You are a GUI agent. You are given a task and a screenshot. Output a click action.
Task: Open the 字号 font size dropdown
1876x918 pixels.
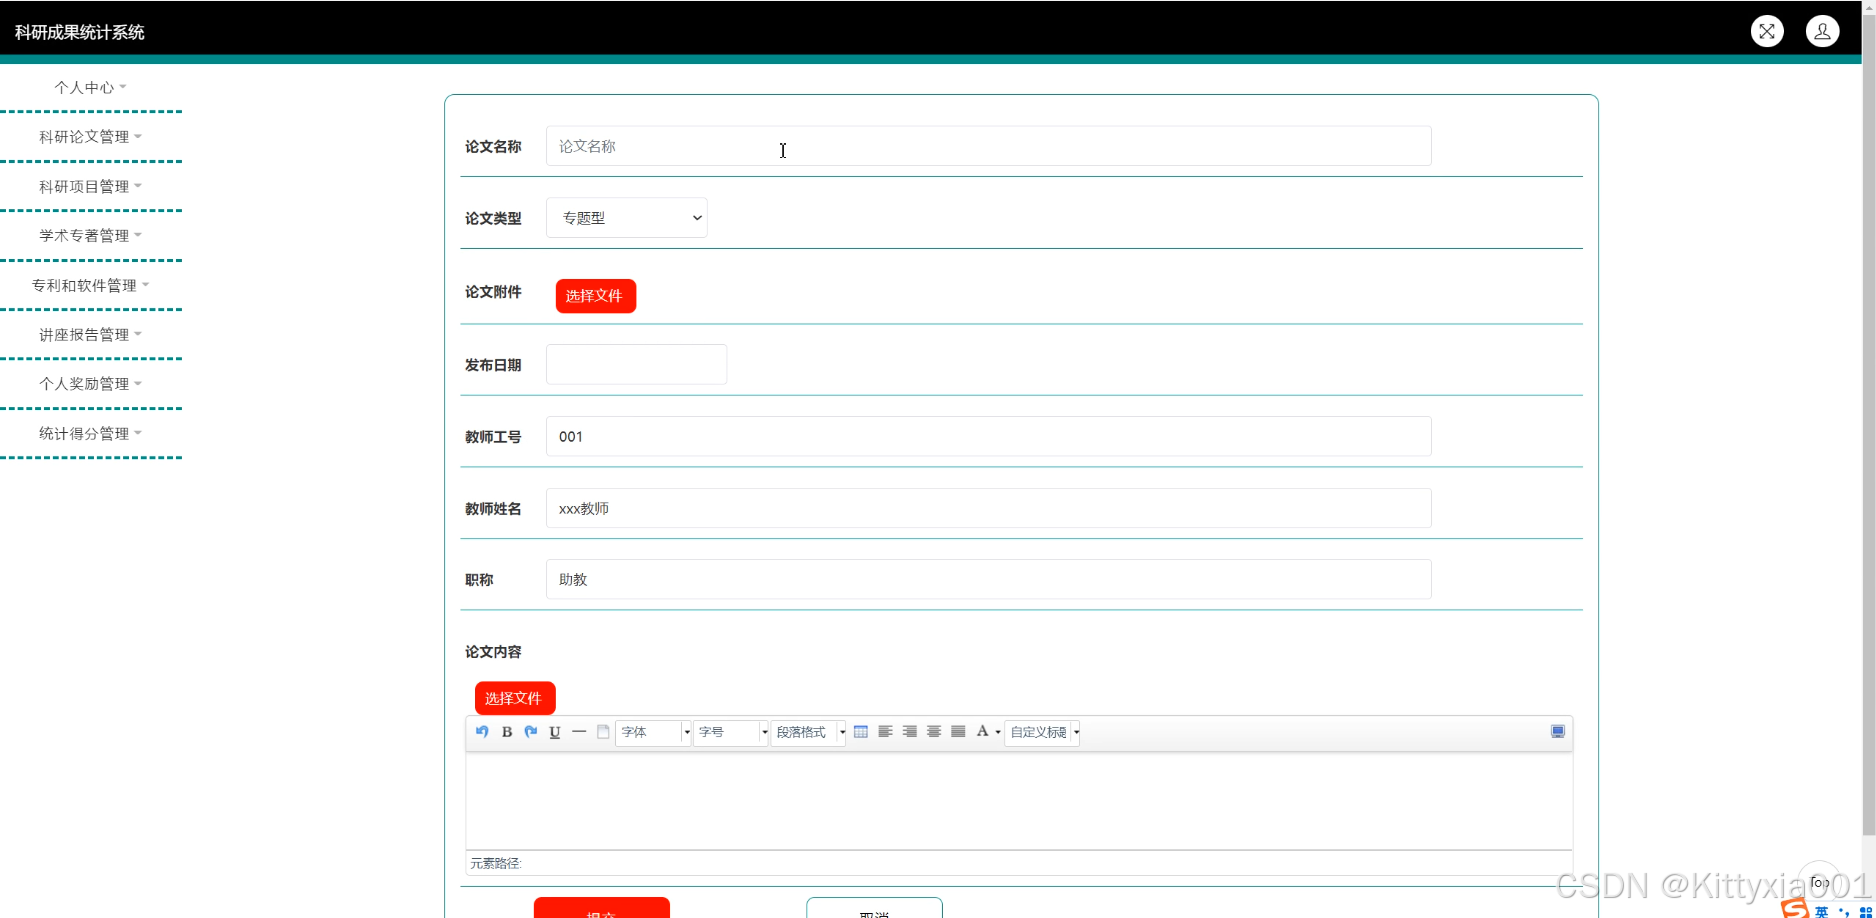click(x=730, y=732)
